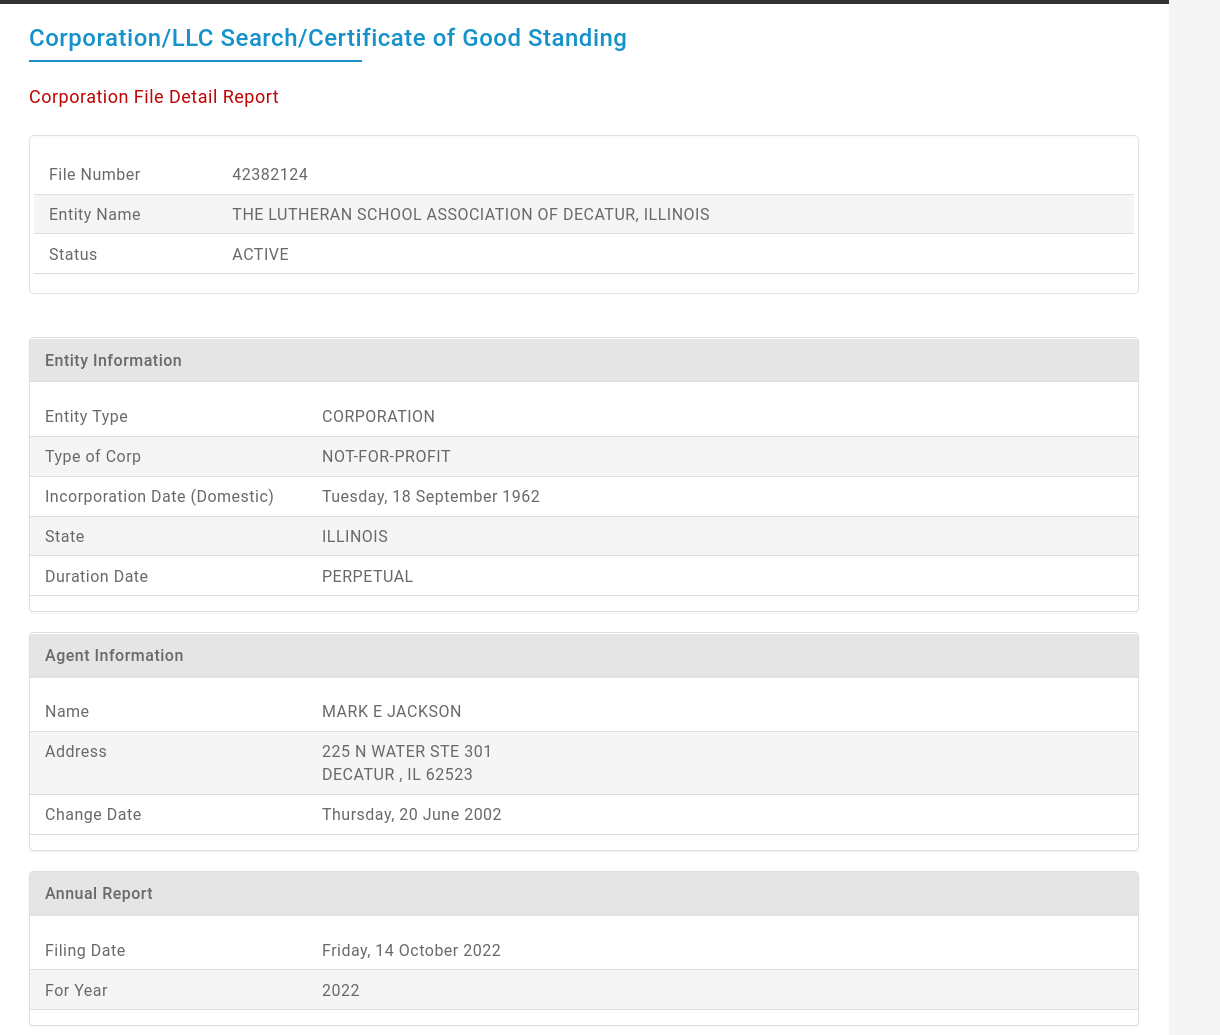The image size is (1220, 1035).
Task: Click the CORPORATION entity type value
Action: coord(378,416)
